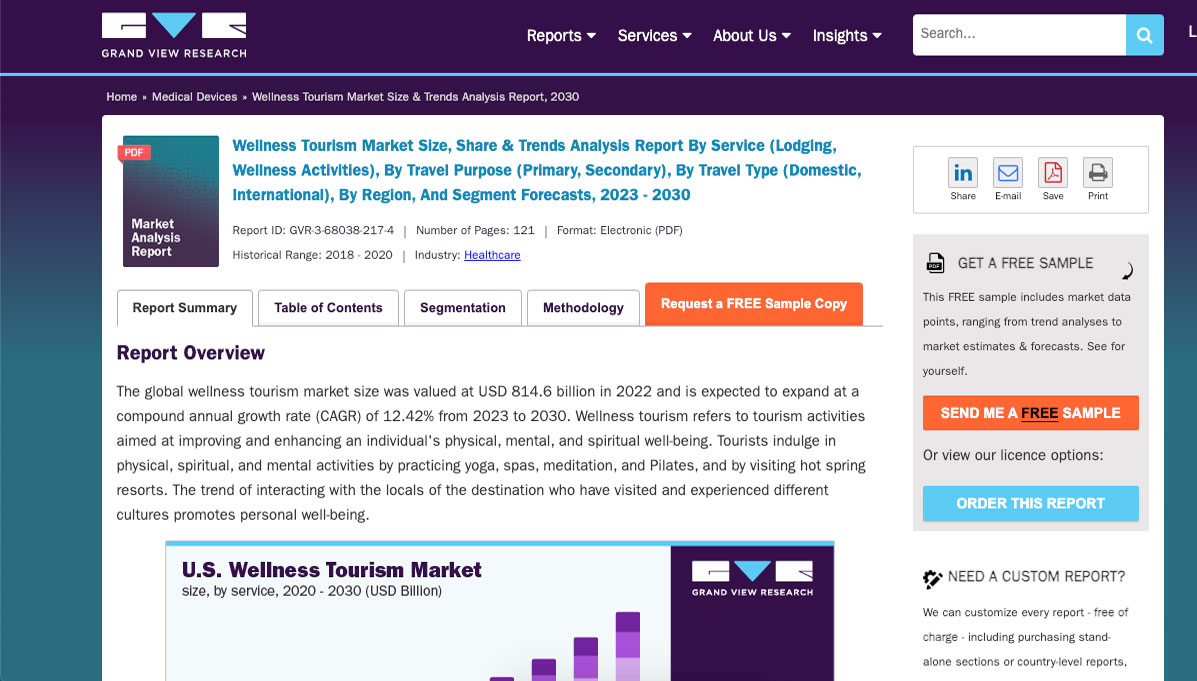Click the Need a Custom Report icon

(x=933, y=578)
